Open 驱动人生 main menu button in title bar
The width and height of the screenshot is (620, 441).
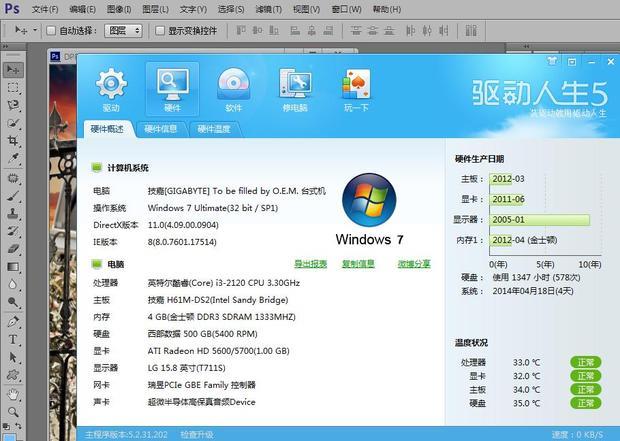(x=572, y=62)
